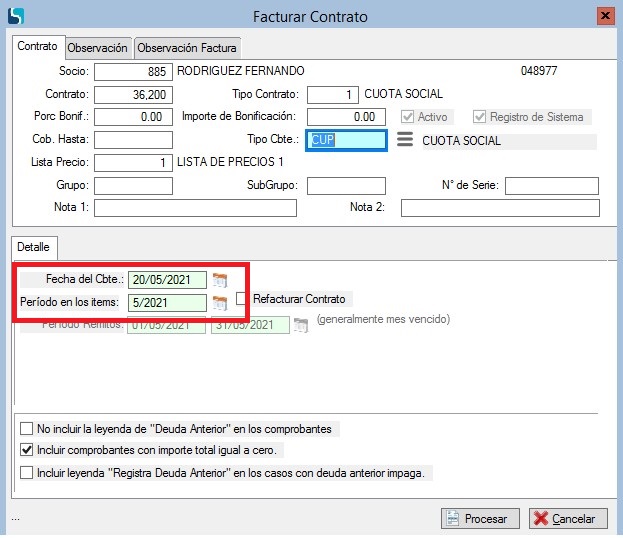623x538 pixels.
Task: Open calendar picker for Fecha del Cbte.
Action: [220, 280]
